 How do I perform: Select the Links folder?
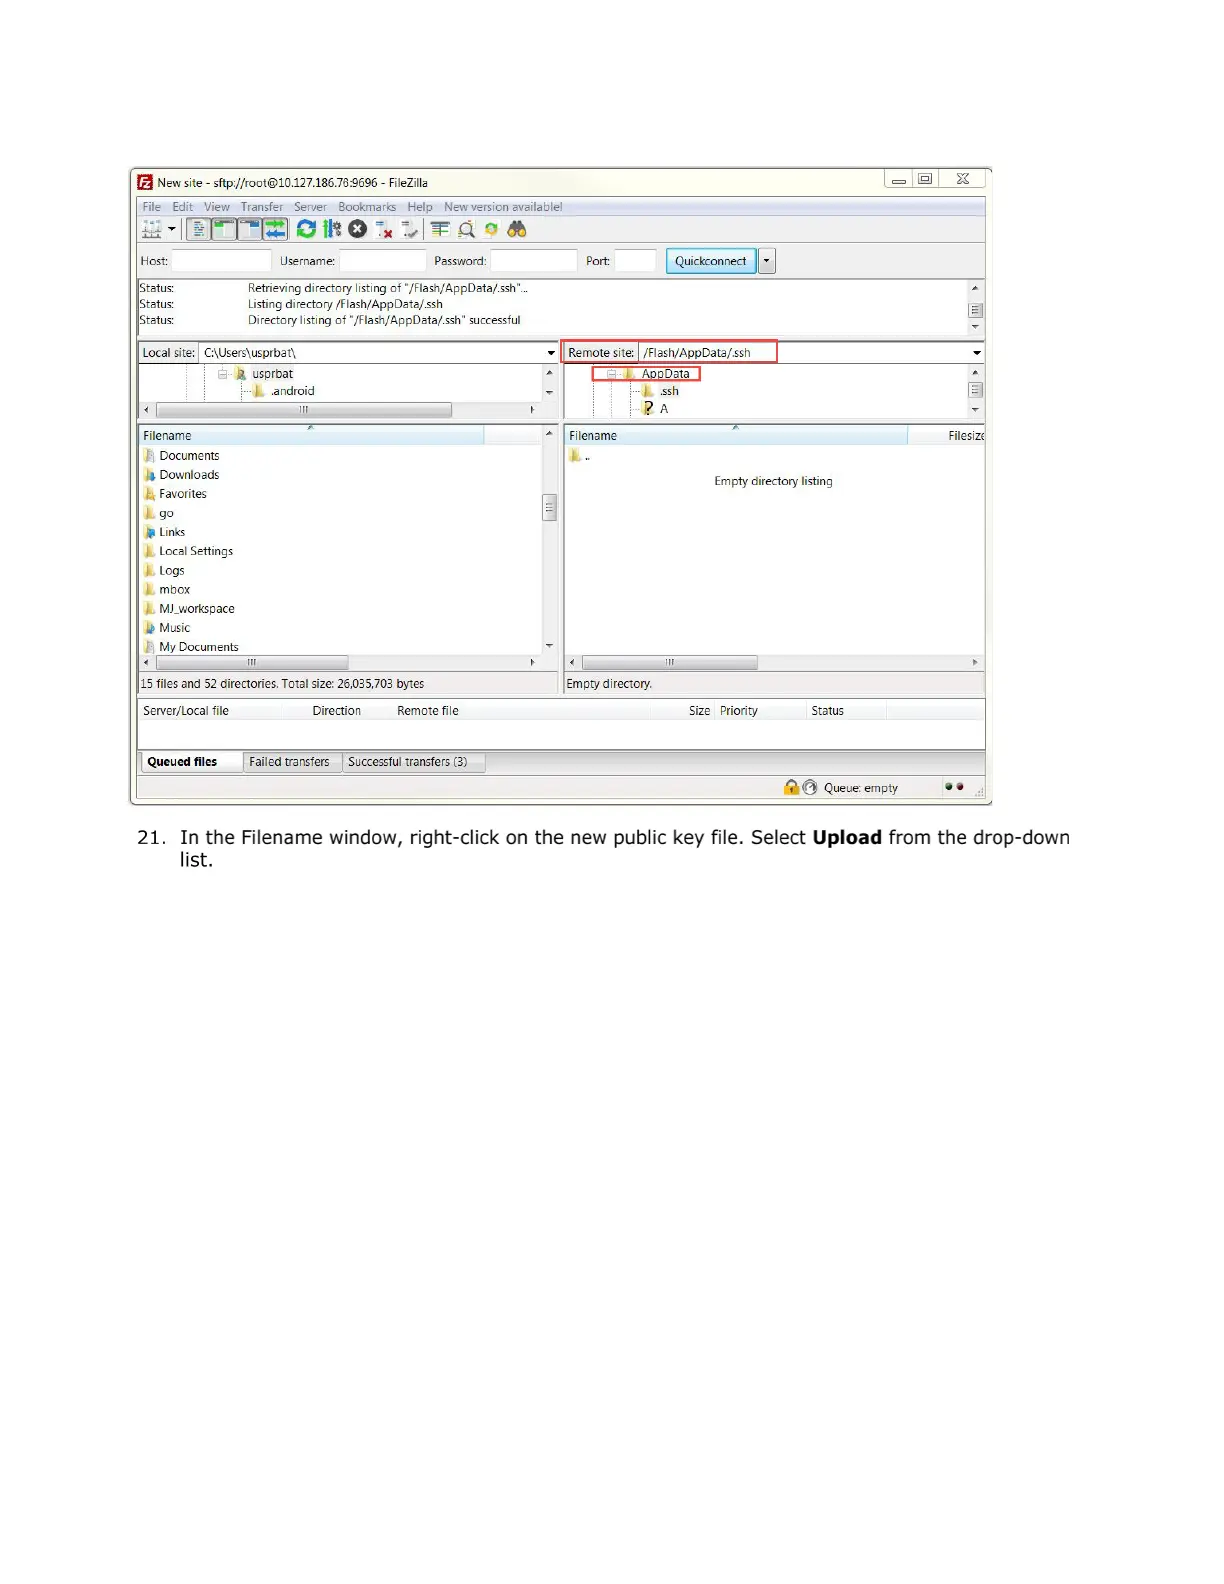click(165, 532)
